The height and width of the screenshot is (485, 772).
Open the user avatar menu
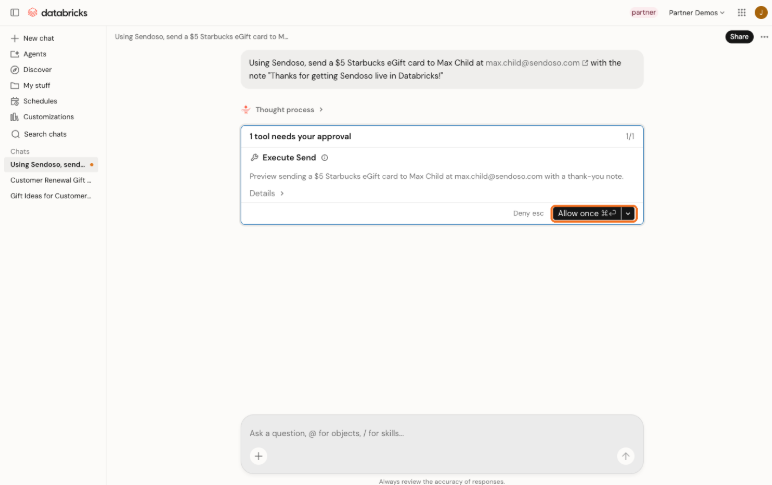761,12
